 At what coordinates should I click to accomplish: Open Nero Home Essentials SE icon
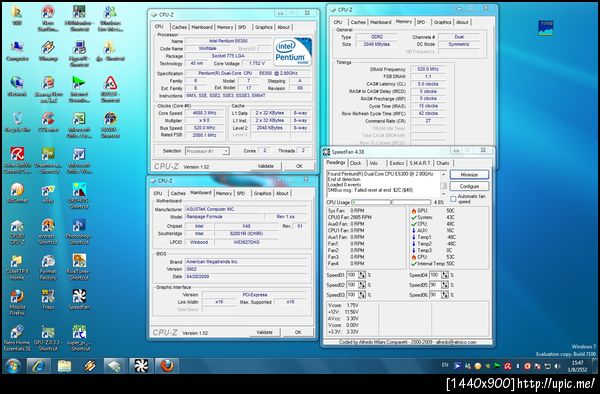[x=17, y=338]
